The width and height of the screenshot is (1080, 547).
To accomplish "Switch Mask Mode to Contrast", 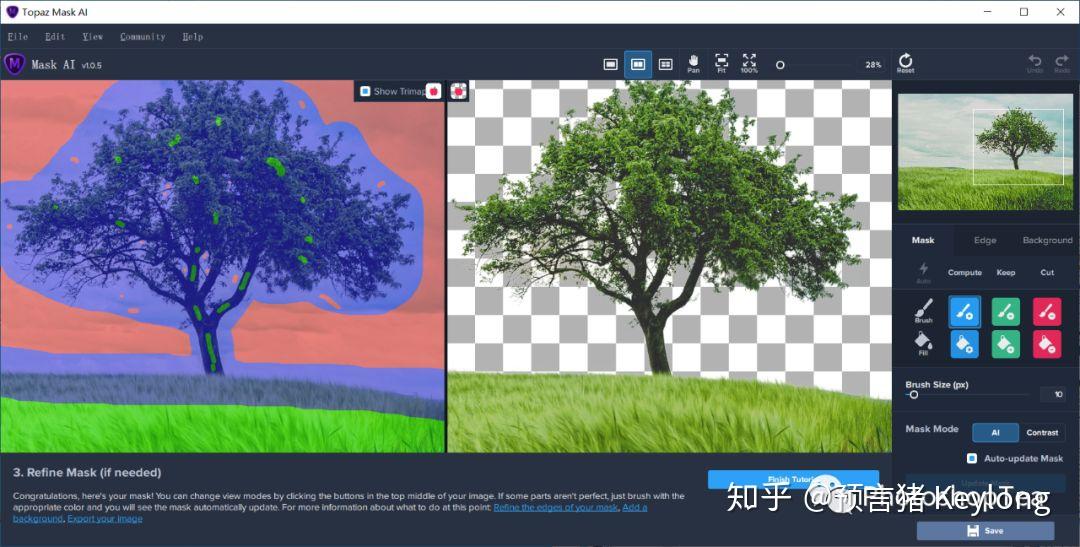I will point(1042,433).
